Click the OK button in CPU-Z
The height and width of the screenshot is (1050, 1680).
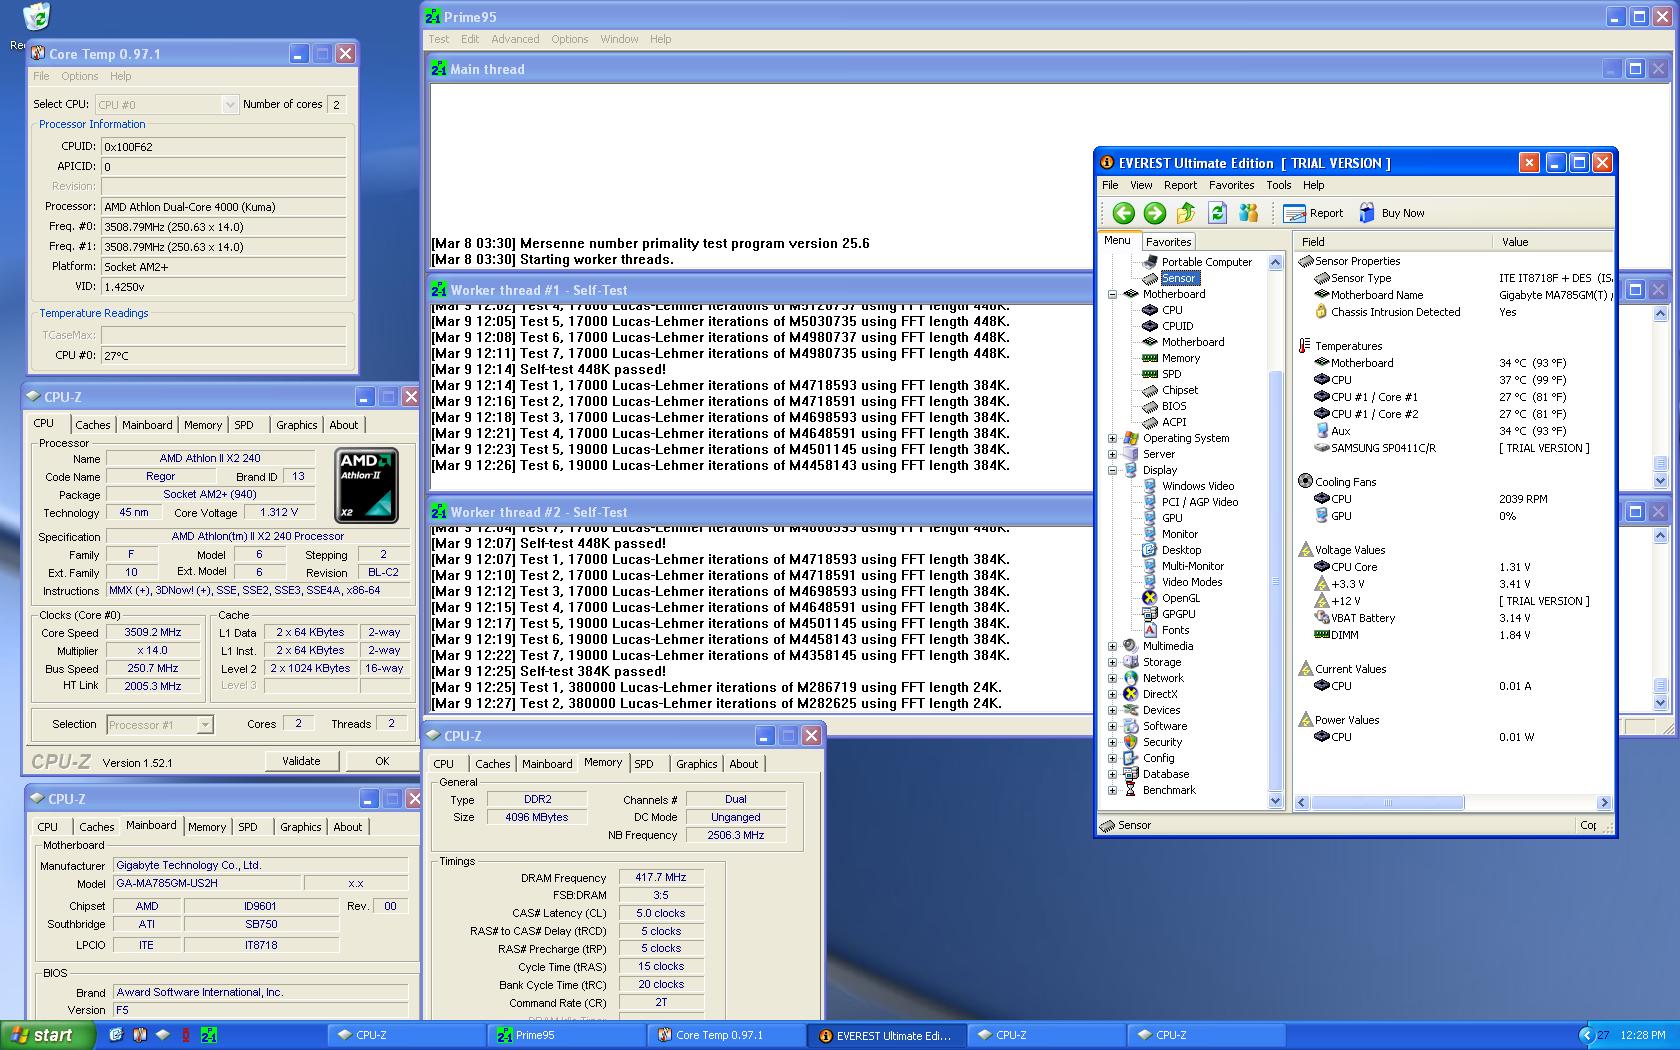pos(382,761)
